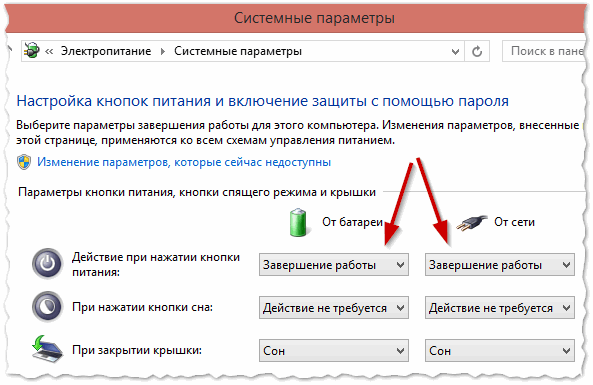The image size is (593, 385).
Task: Open power button action dropdown for plugged in
Action: pos(500,265)
